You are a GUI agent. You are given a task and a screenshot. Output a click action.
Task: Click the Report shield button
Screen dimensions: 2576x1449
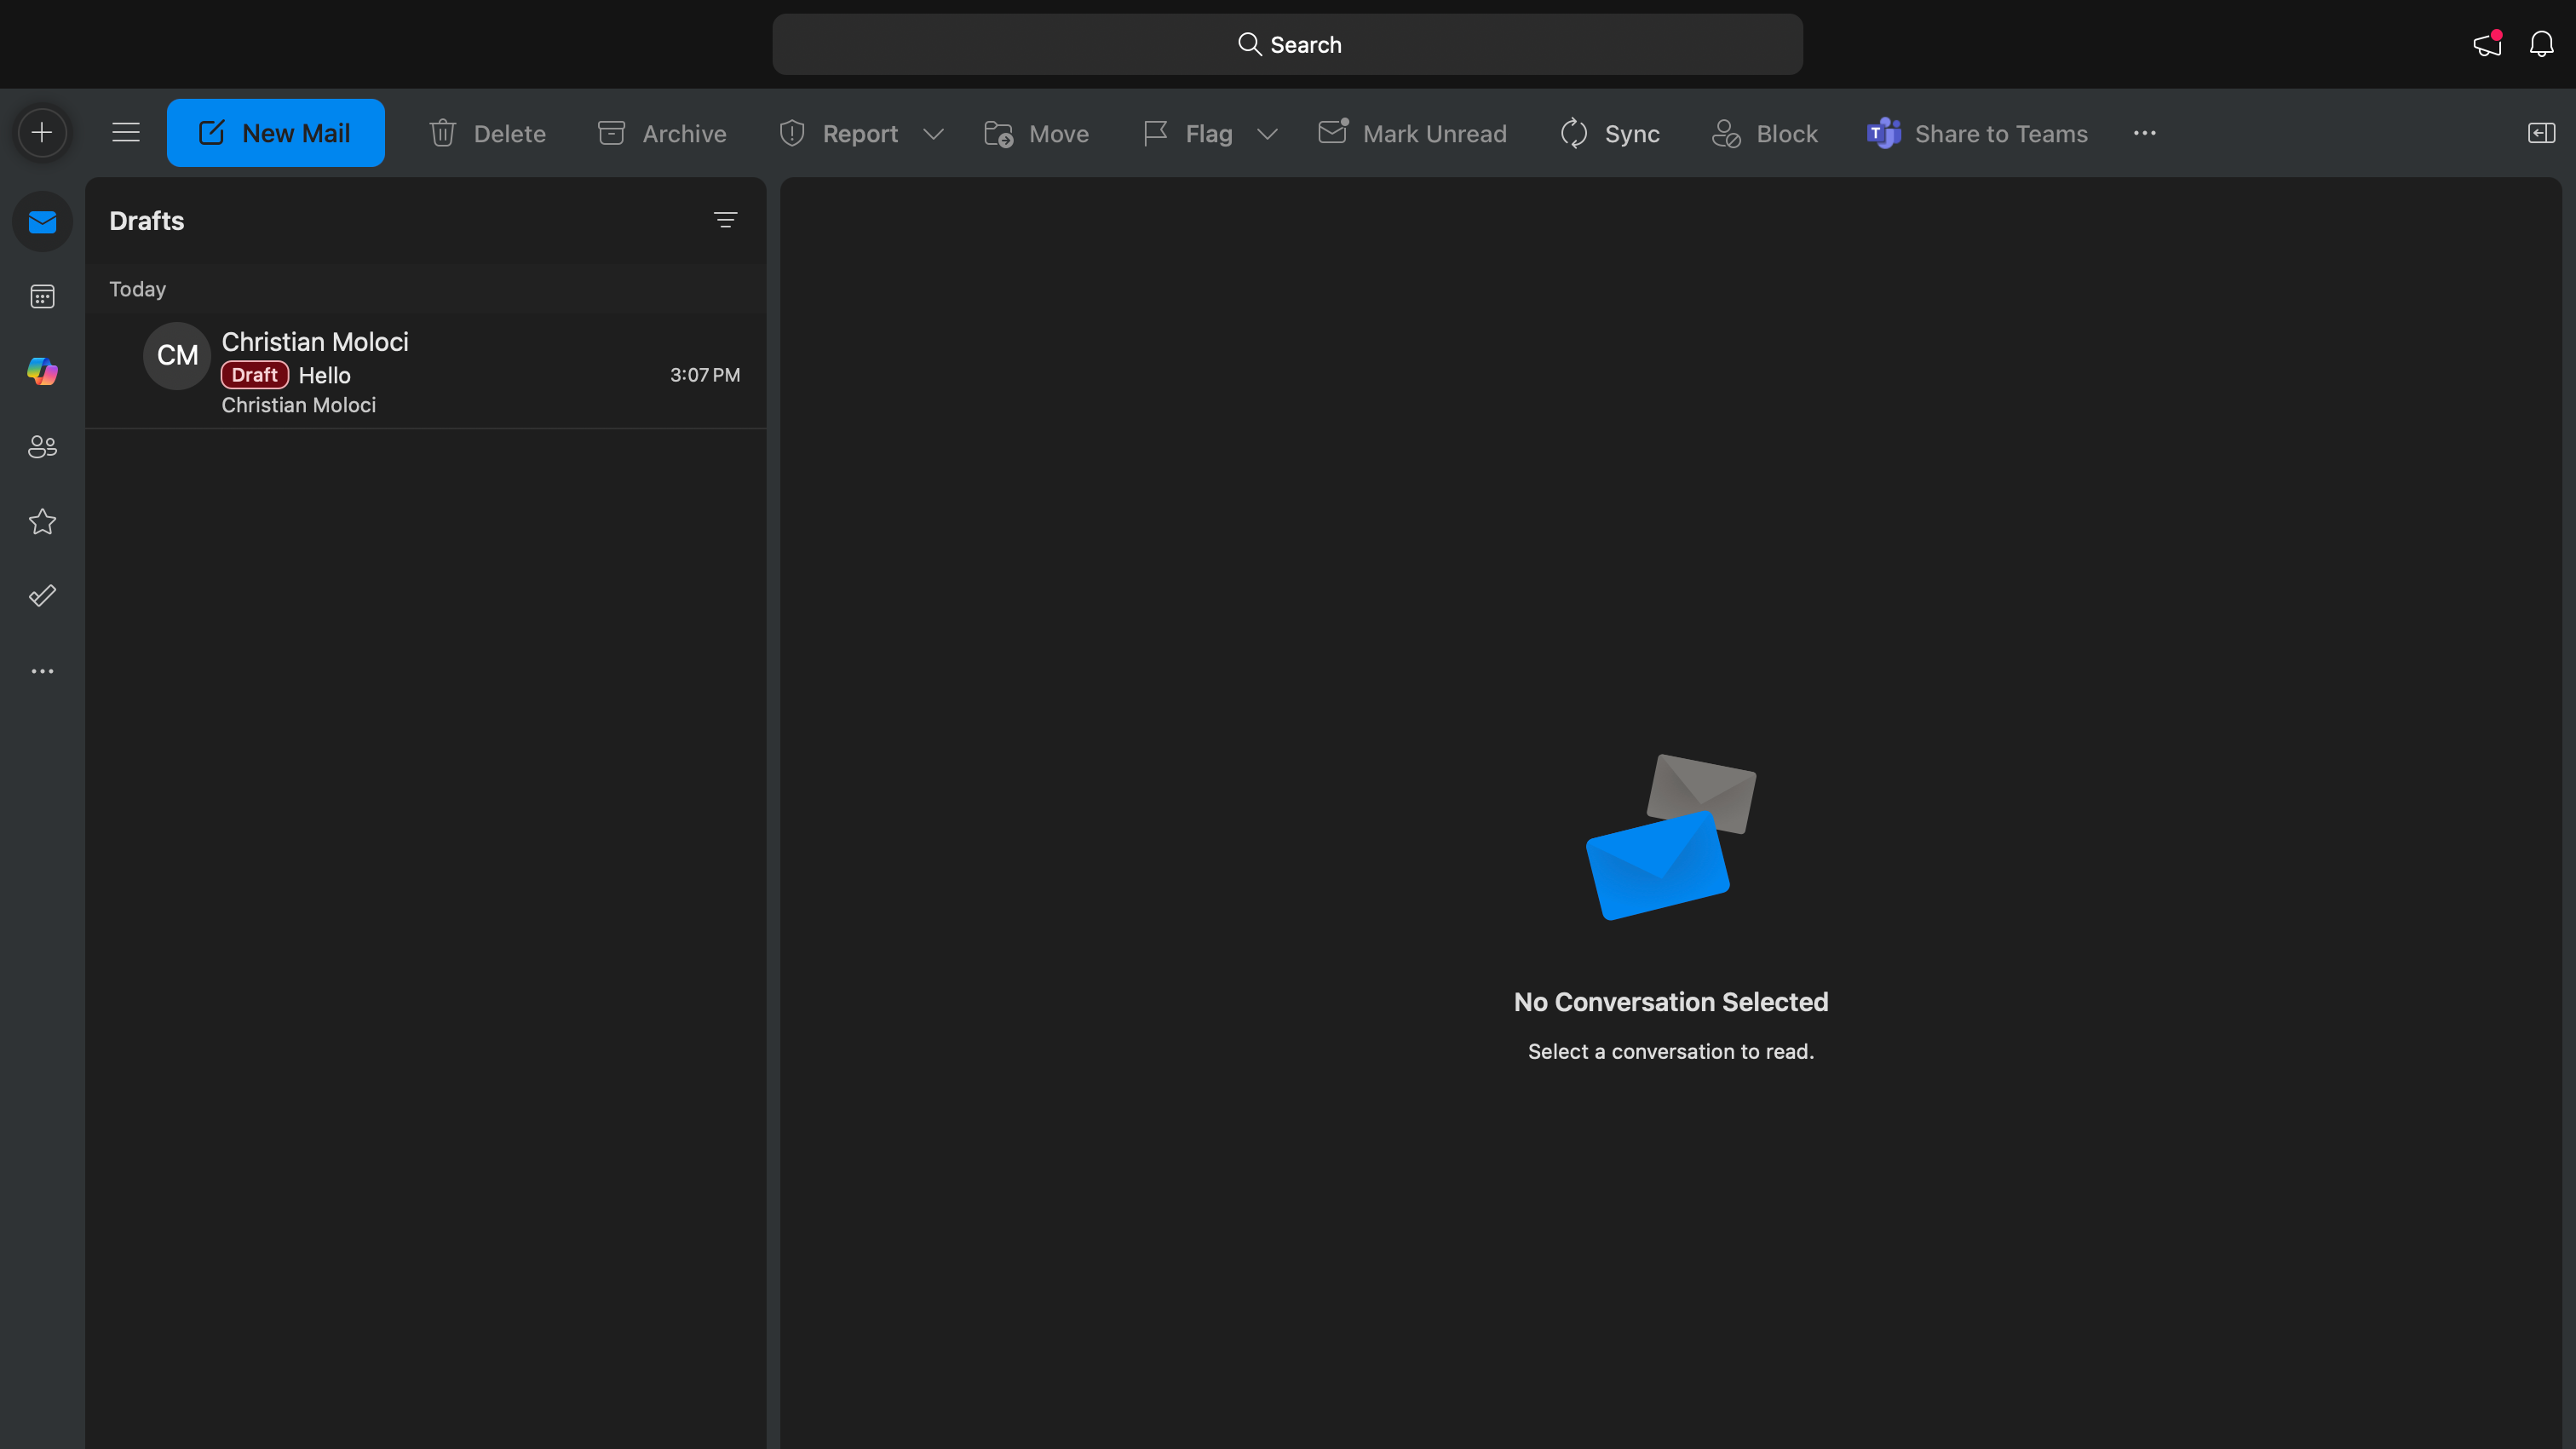[x=839, y=133]
